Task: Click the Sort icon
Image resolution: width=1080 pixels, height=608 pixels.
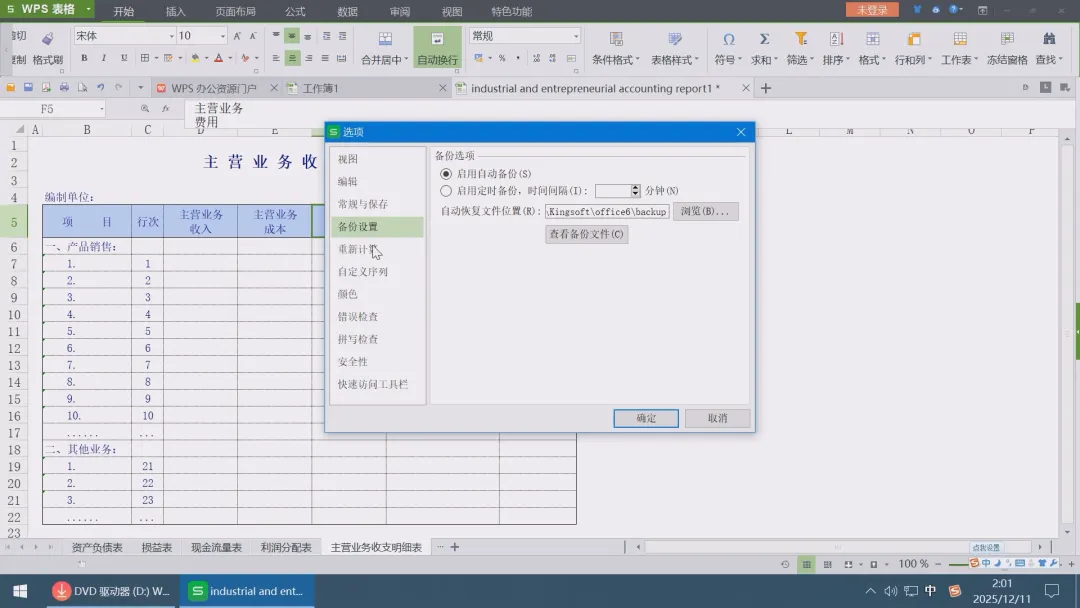Action: point(836,39)
